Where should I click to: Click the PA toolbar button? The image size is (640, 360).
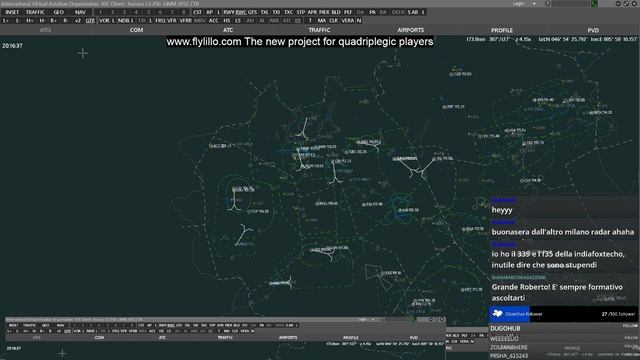pyautogui.click(x=372, y=12)
